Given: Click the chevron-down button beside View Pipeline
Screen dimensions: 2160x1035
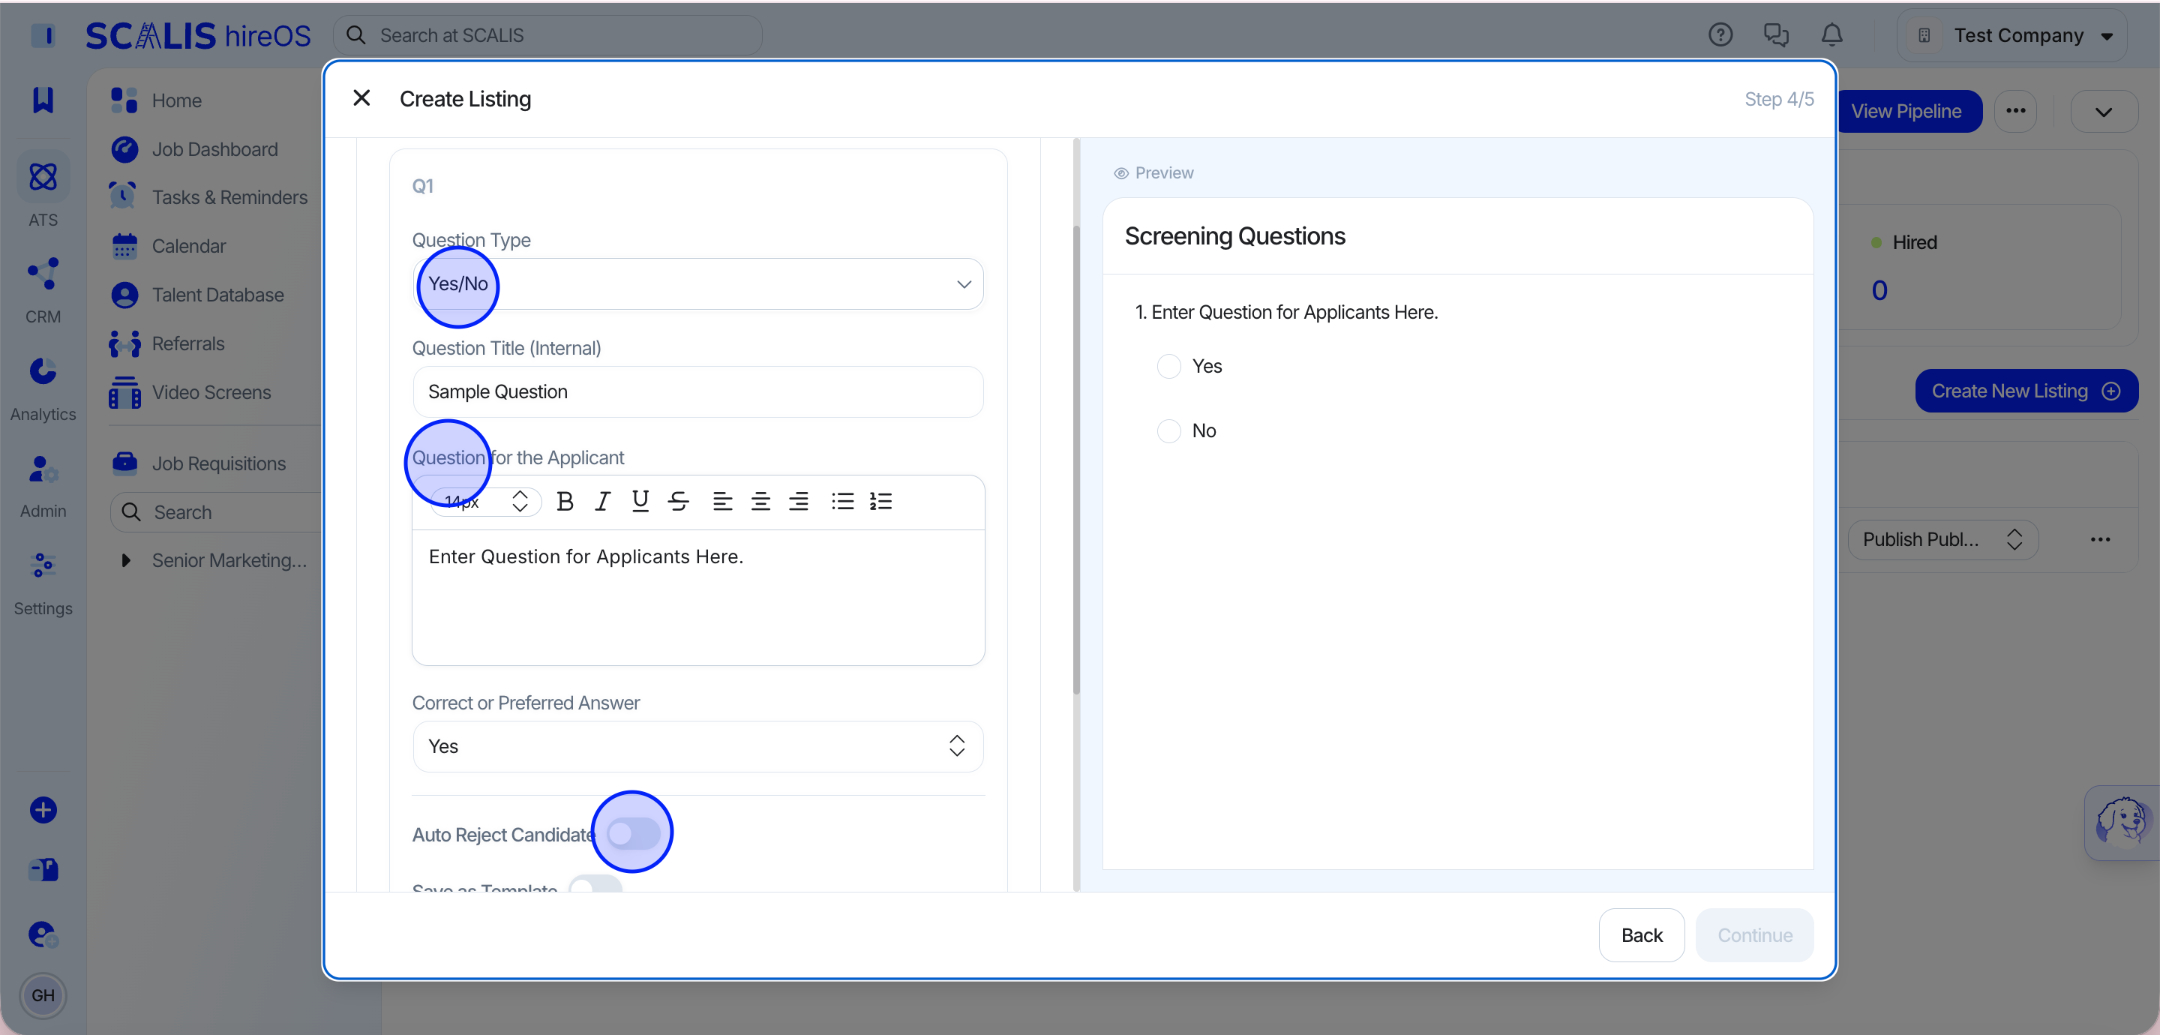Looking at the screenshot, I should click(2104, 111).
